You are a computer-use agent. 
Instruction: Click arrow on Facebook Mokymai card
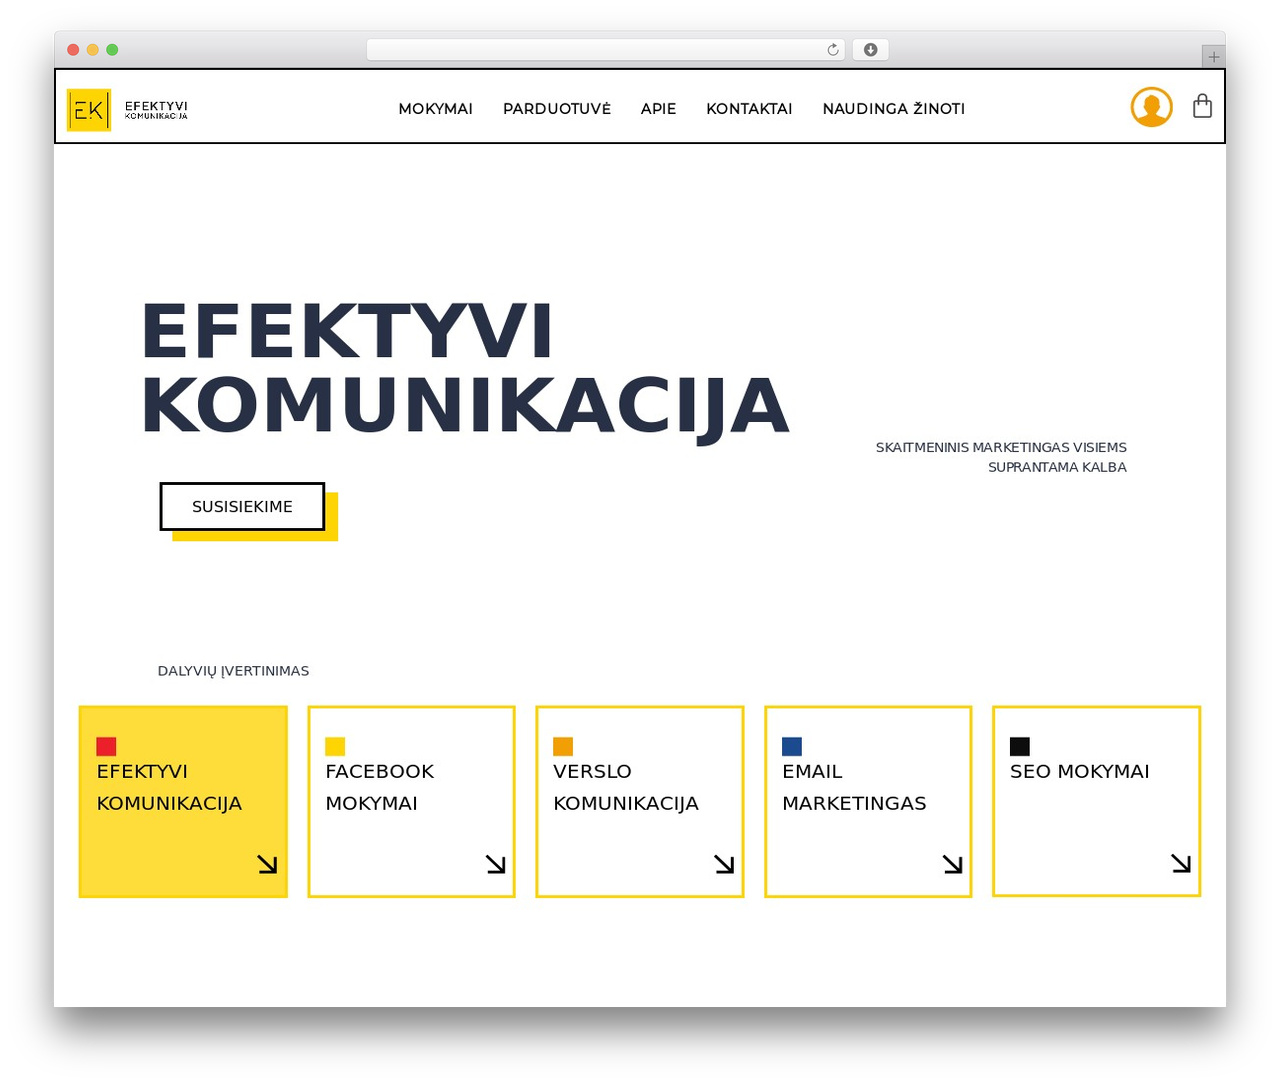coord(496,864)
